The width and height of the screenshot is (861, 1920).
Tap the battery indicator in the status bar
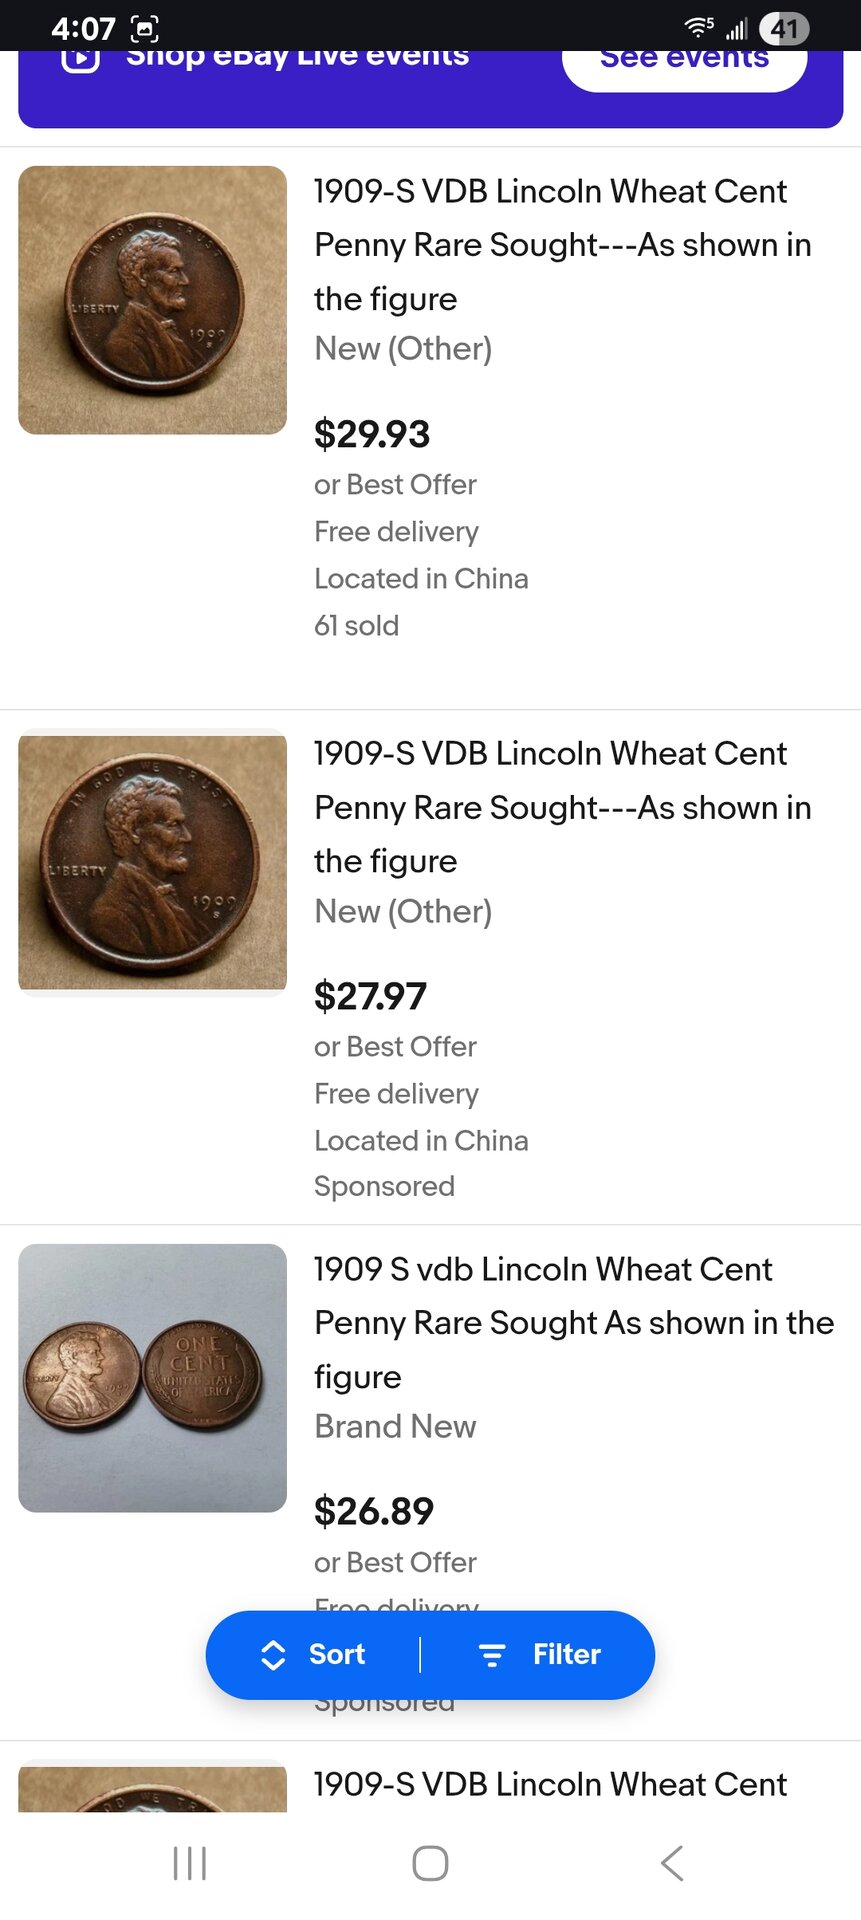click(783, 28)
